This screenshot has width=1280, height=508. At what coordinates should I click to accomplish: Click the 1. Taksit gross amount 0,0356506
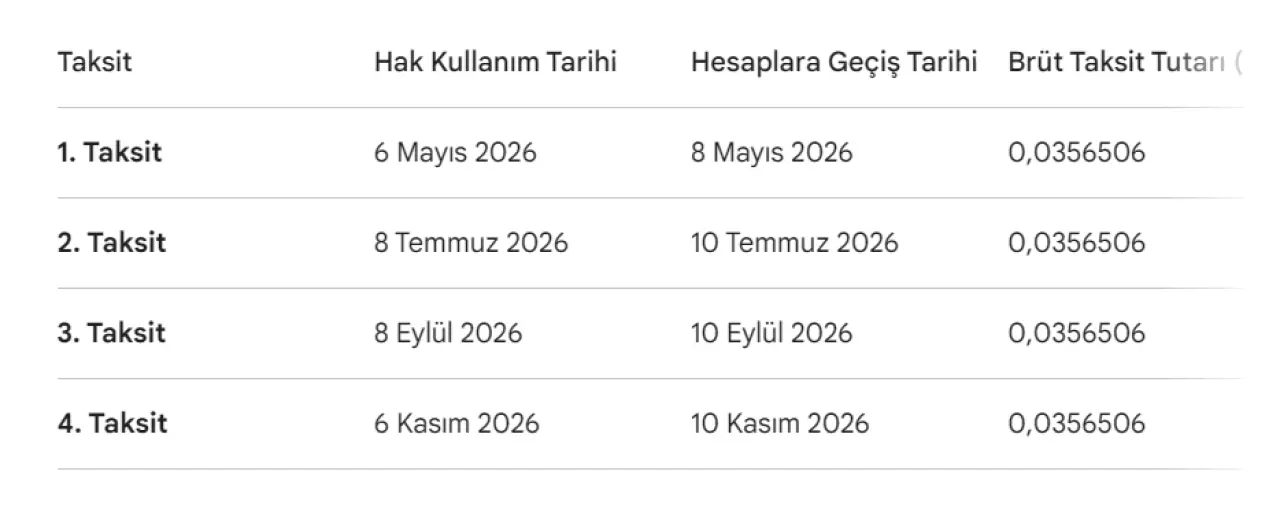pos(1076,153)
